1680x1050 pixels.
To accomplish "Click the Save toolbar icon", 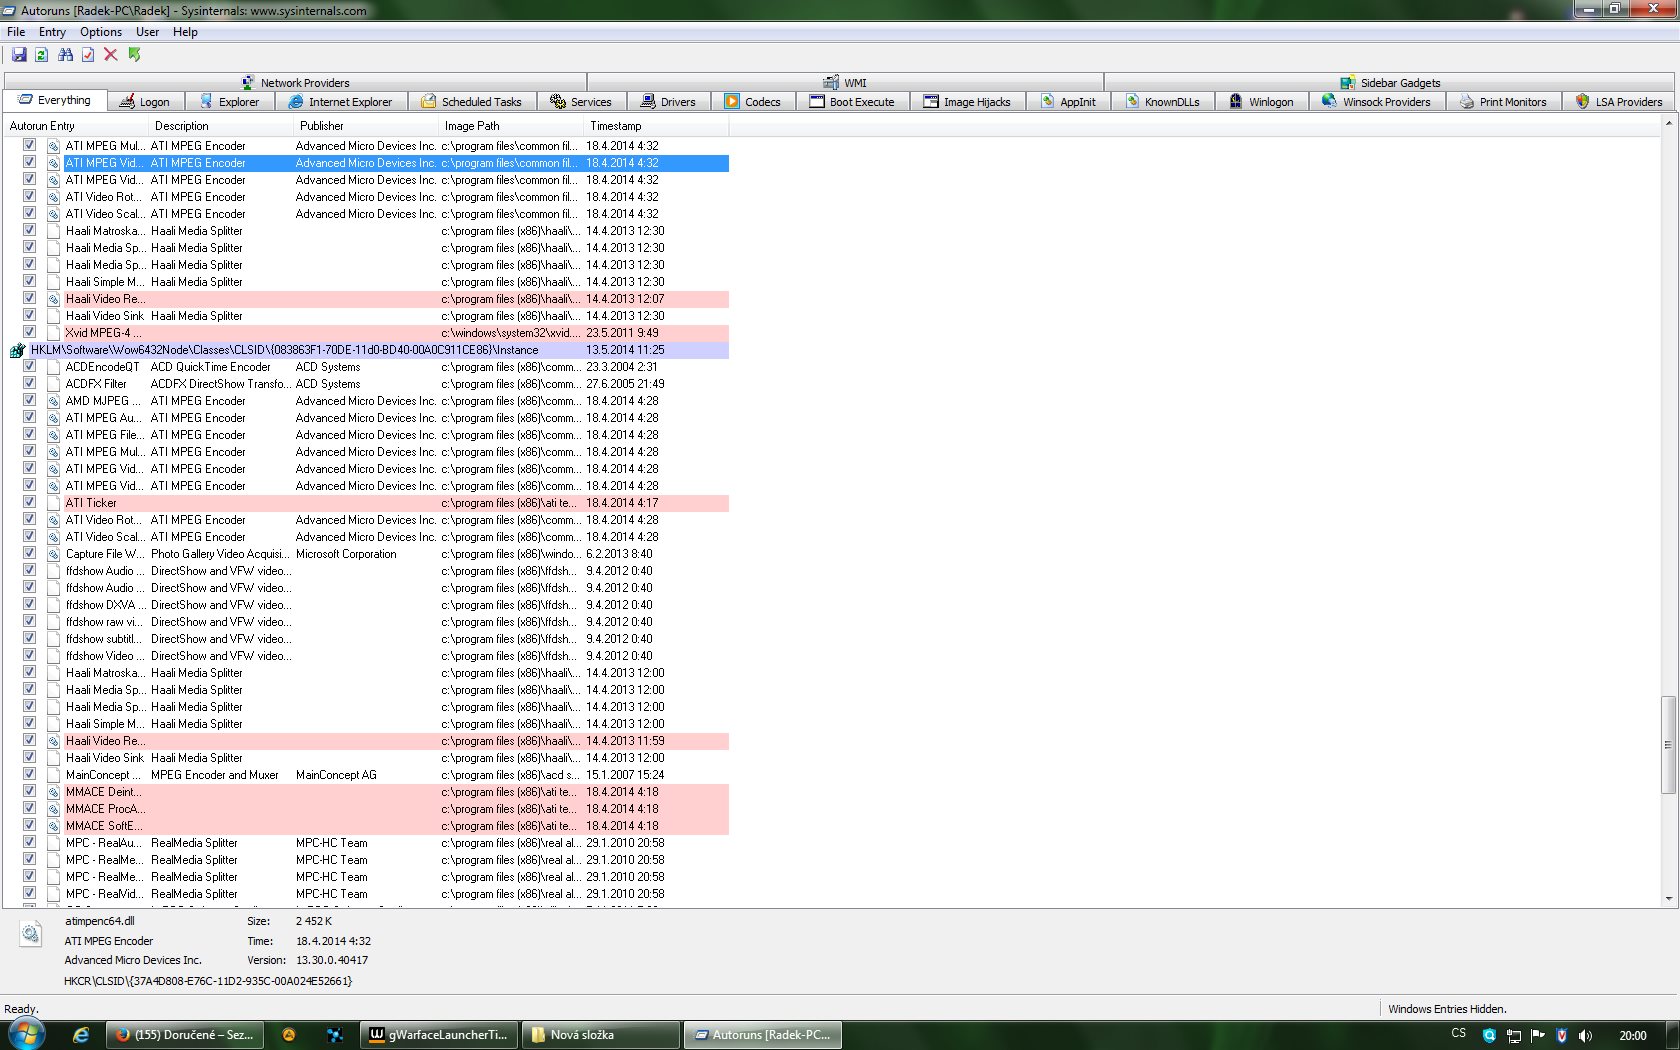I will point(19,55).
